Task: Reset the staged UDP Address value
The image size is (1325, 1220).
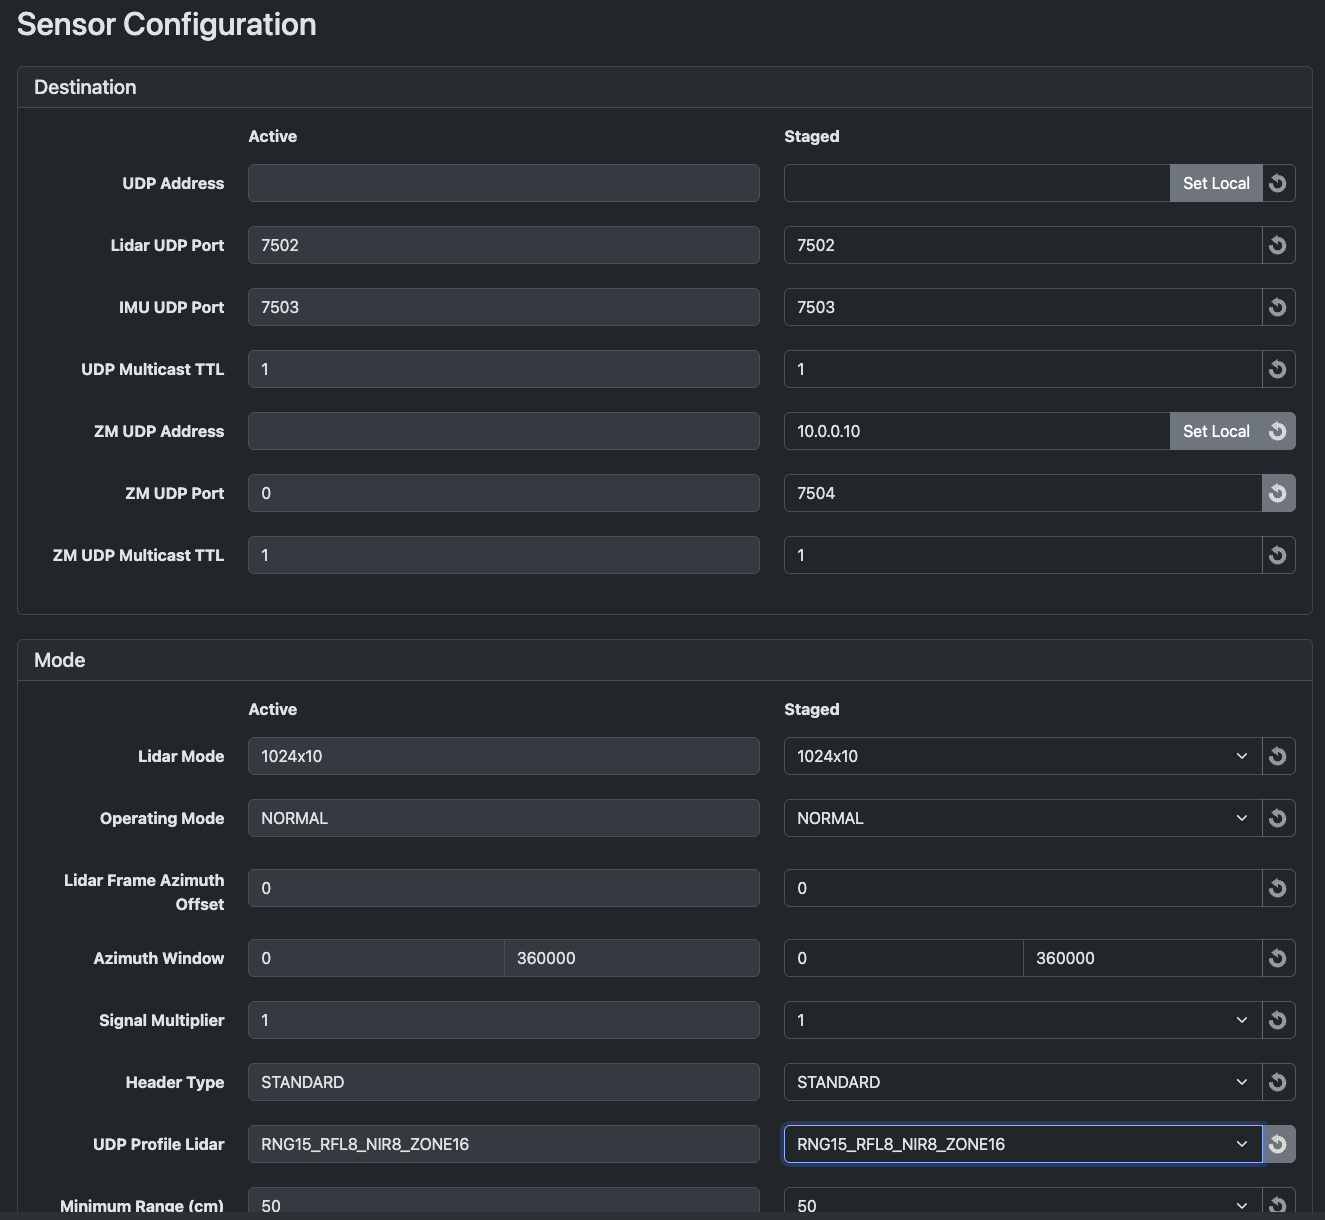Action: point(1278,183)
